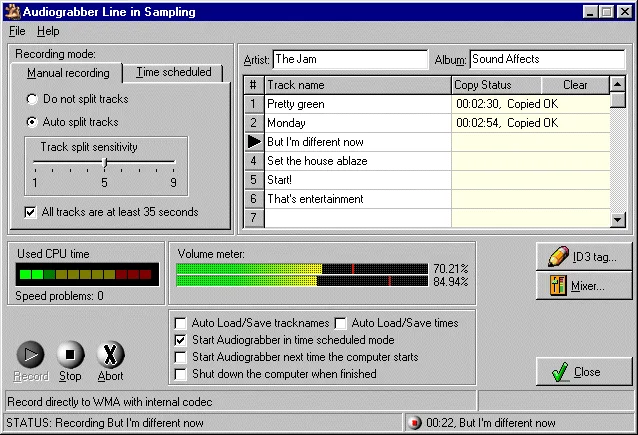This screenshot has height=435, width=638.
Task: Click the track list scroll down arrow
Action: coord(618,220)
